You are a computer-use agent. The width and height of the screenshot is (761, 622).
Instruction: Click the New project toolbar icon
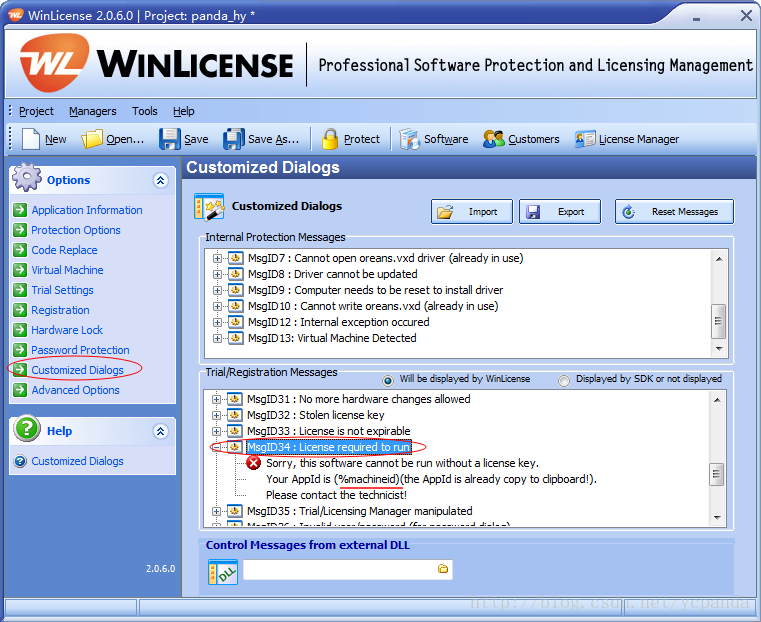[31, 139]
